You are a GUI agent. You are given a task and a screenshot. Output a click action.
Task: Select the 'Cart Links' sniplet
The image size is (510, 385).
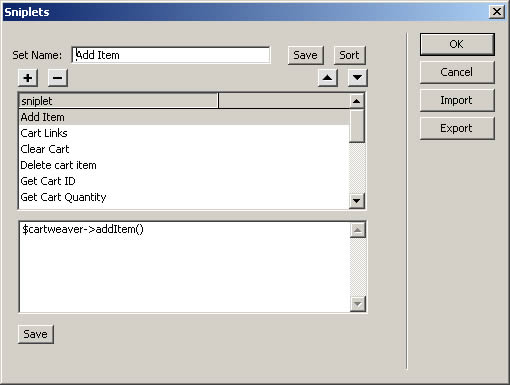click(184, 133)
